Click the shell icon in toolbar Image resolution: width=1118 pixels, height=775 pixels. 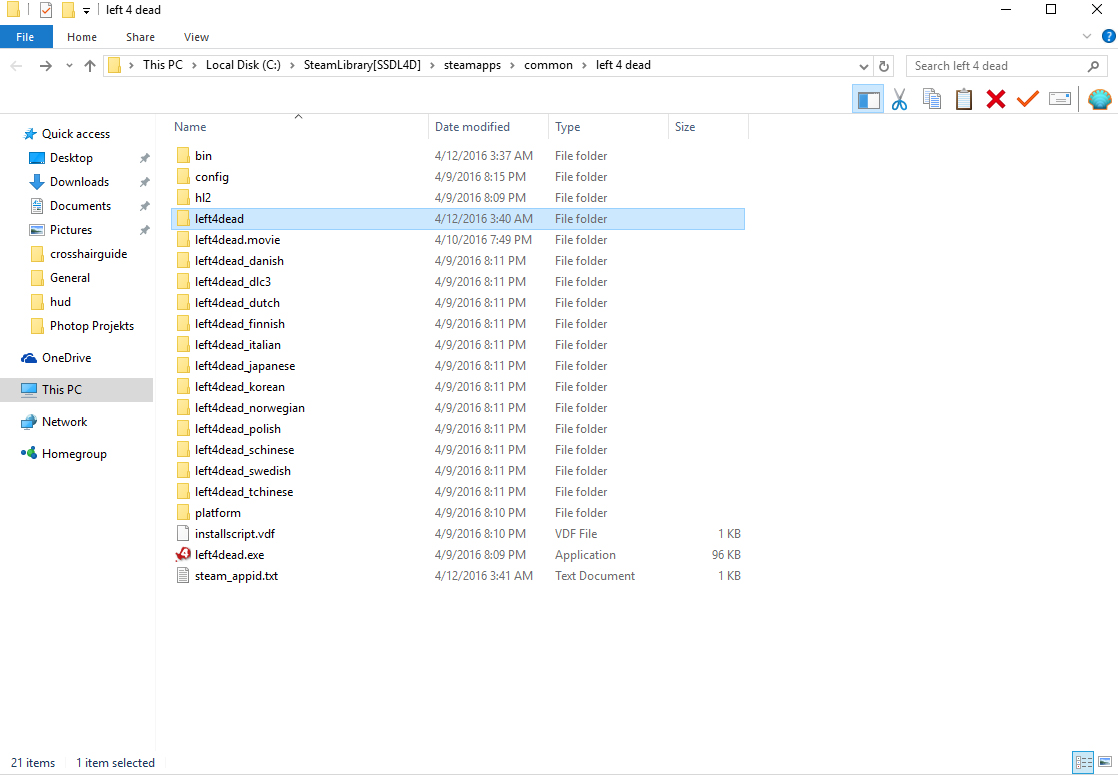1099,99
